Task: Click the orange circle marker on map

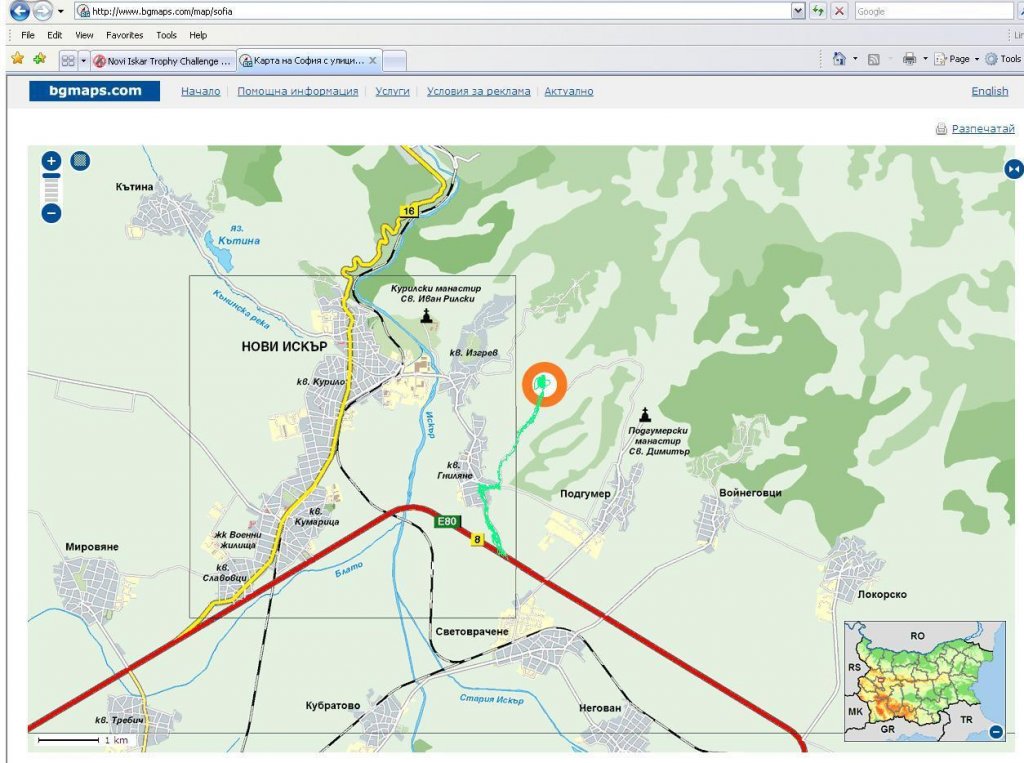Action: pos(544,384)
